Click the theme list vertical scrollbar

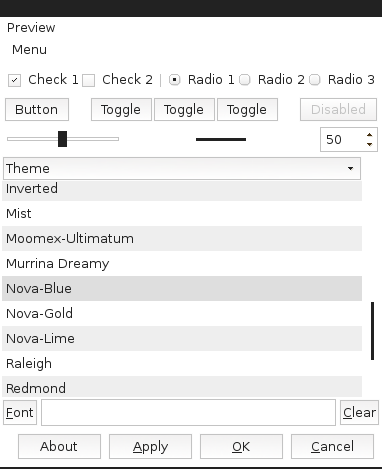[x=372, y=331]
